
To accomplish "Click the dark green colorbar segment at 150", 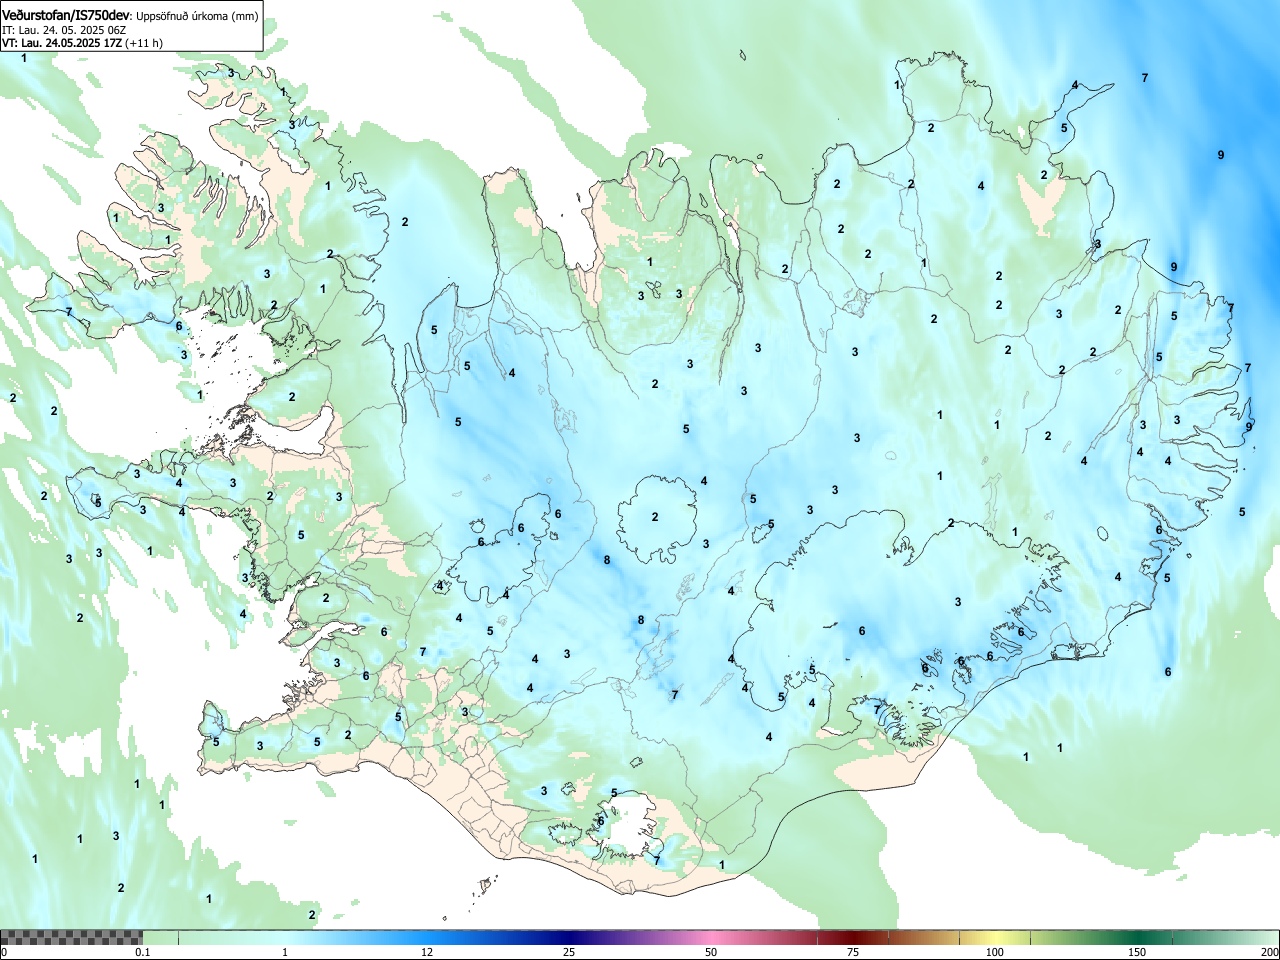I will [1137, 937].
